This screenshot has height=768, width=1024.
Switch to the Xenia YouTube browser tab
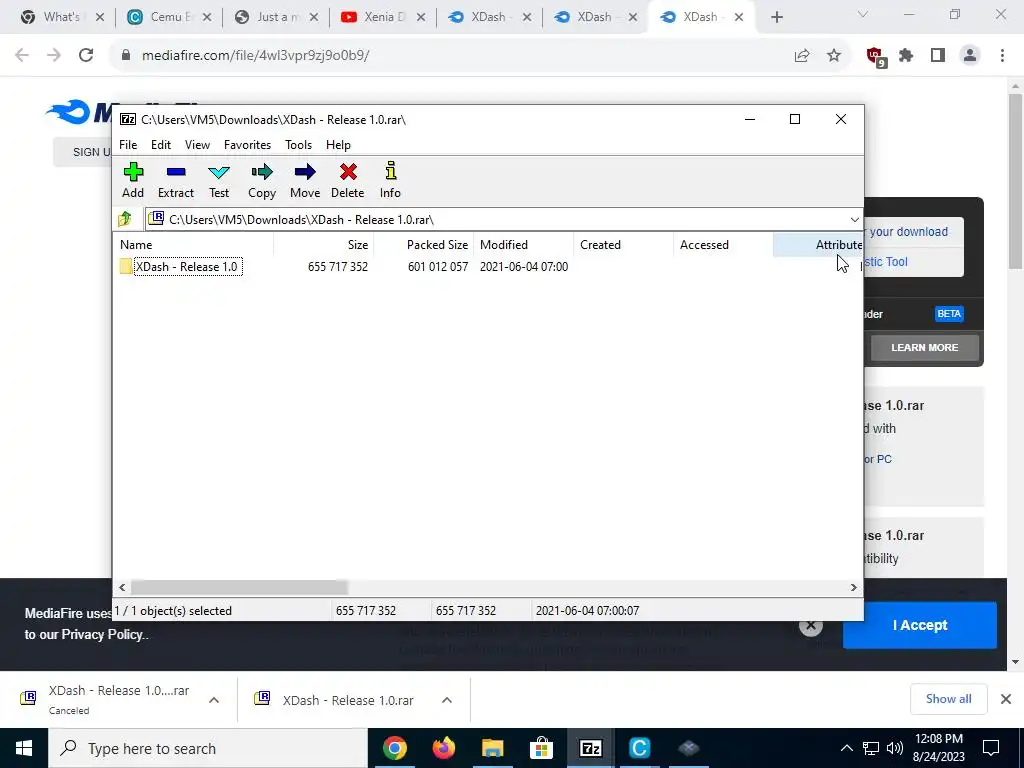383,17
